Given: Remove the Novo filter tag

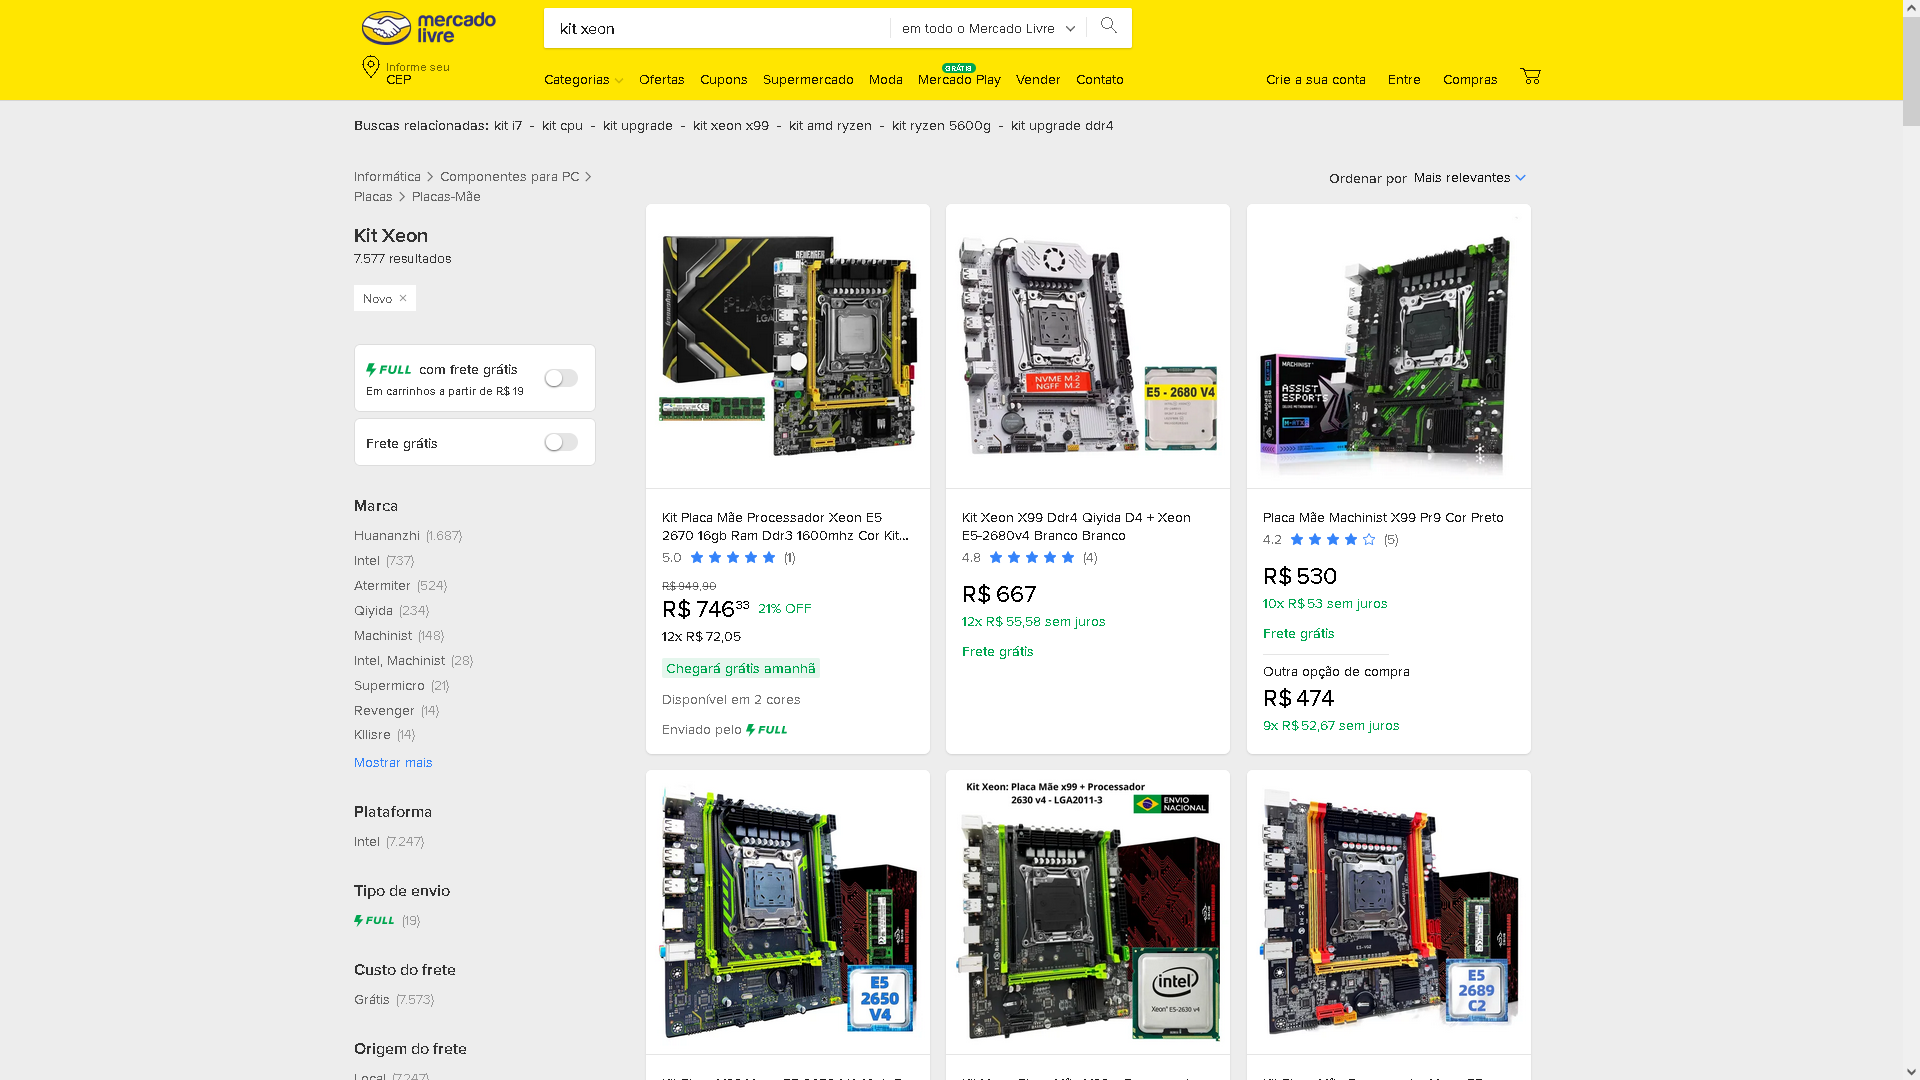Looking at the screenshot, I should click(x=403, y=298).
